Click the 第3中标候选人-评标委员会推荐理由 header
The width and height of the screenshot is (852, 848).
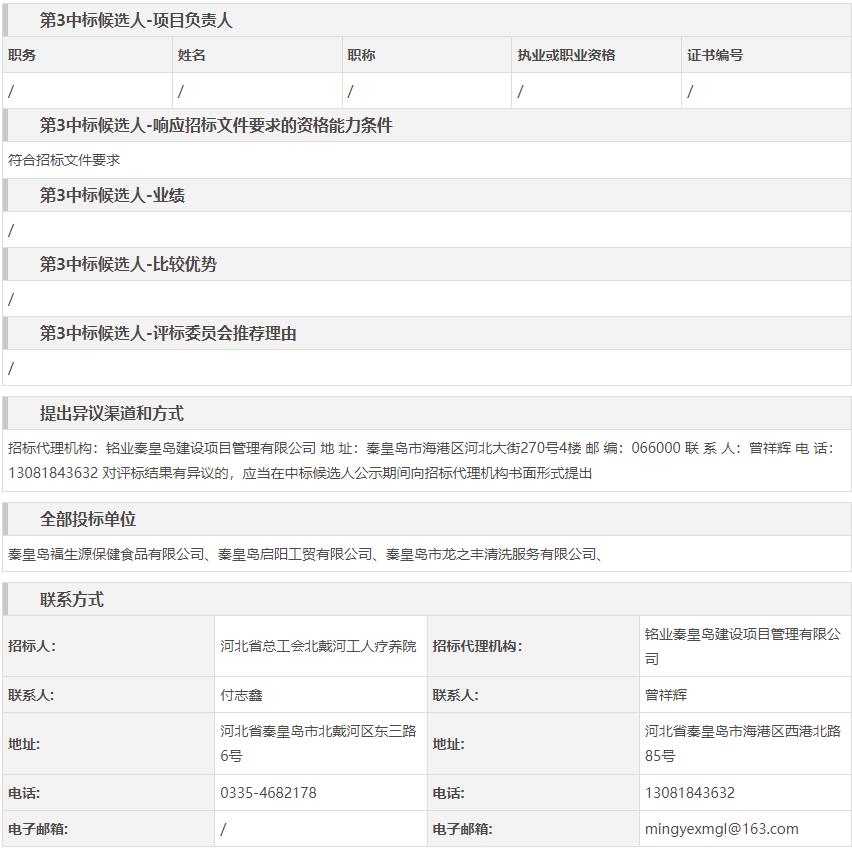pos(168,333)
